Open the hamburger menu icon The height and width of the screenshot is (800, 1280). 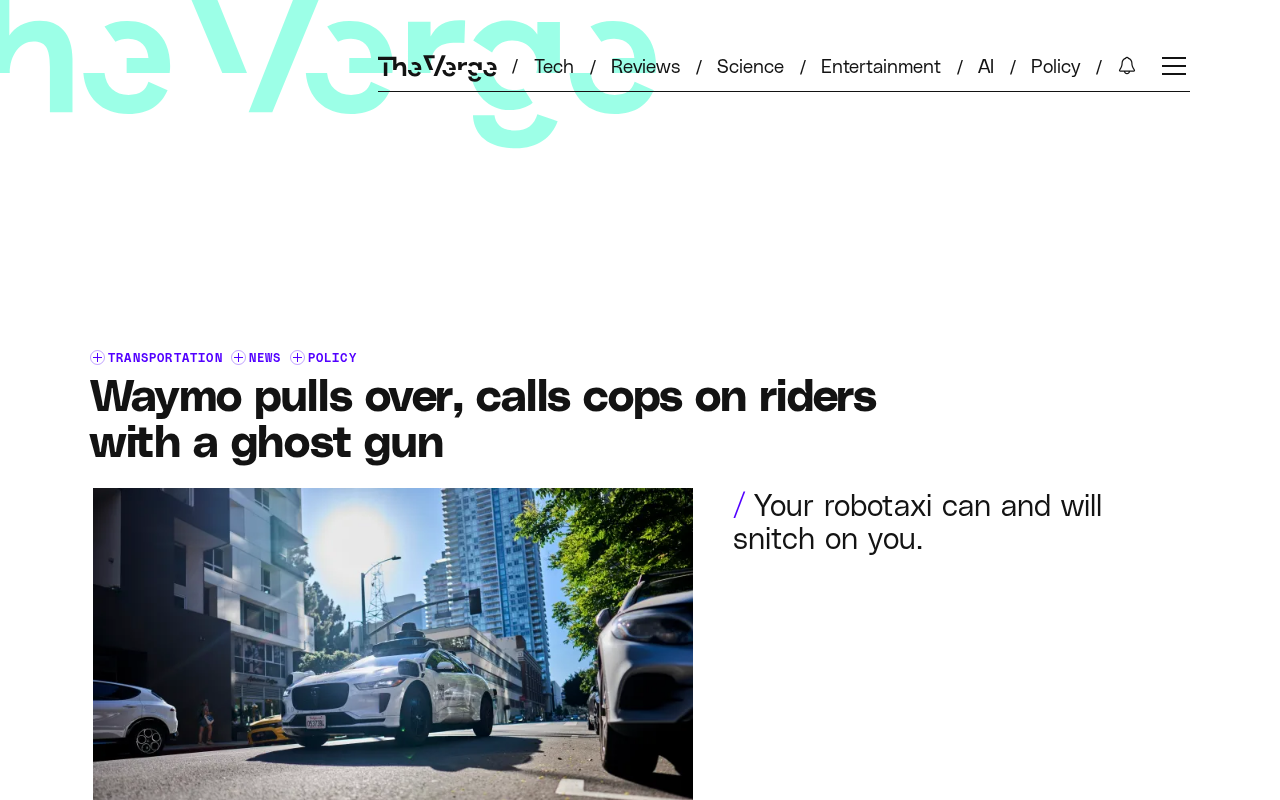(1174, 66)
